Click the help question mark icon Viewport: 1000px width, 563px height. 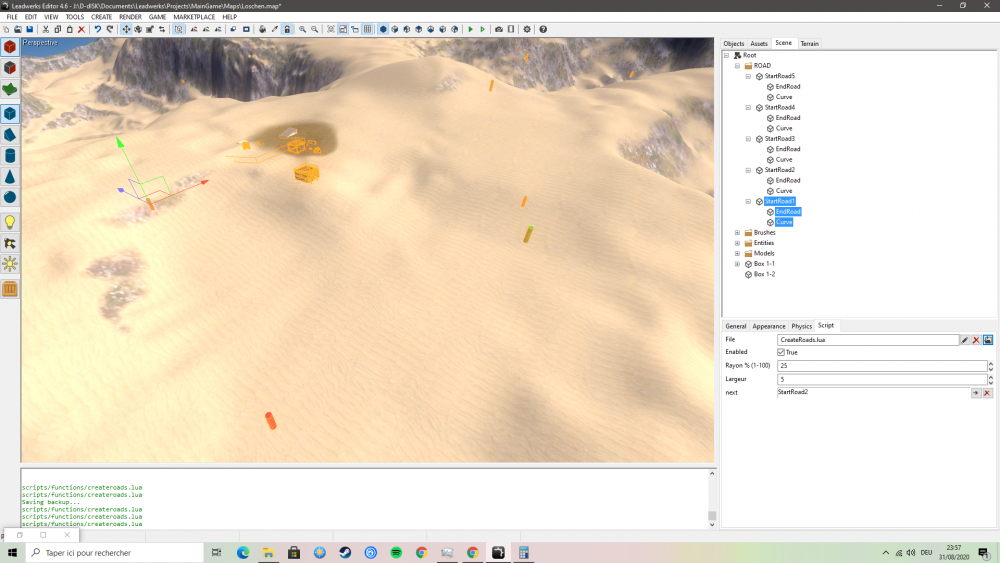pos(543,29)
